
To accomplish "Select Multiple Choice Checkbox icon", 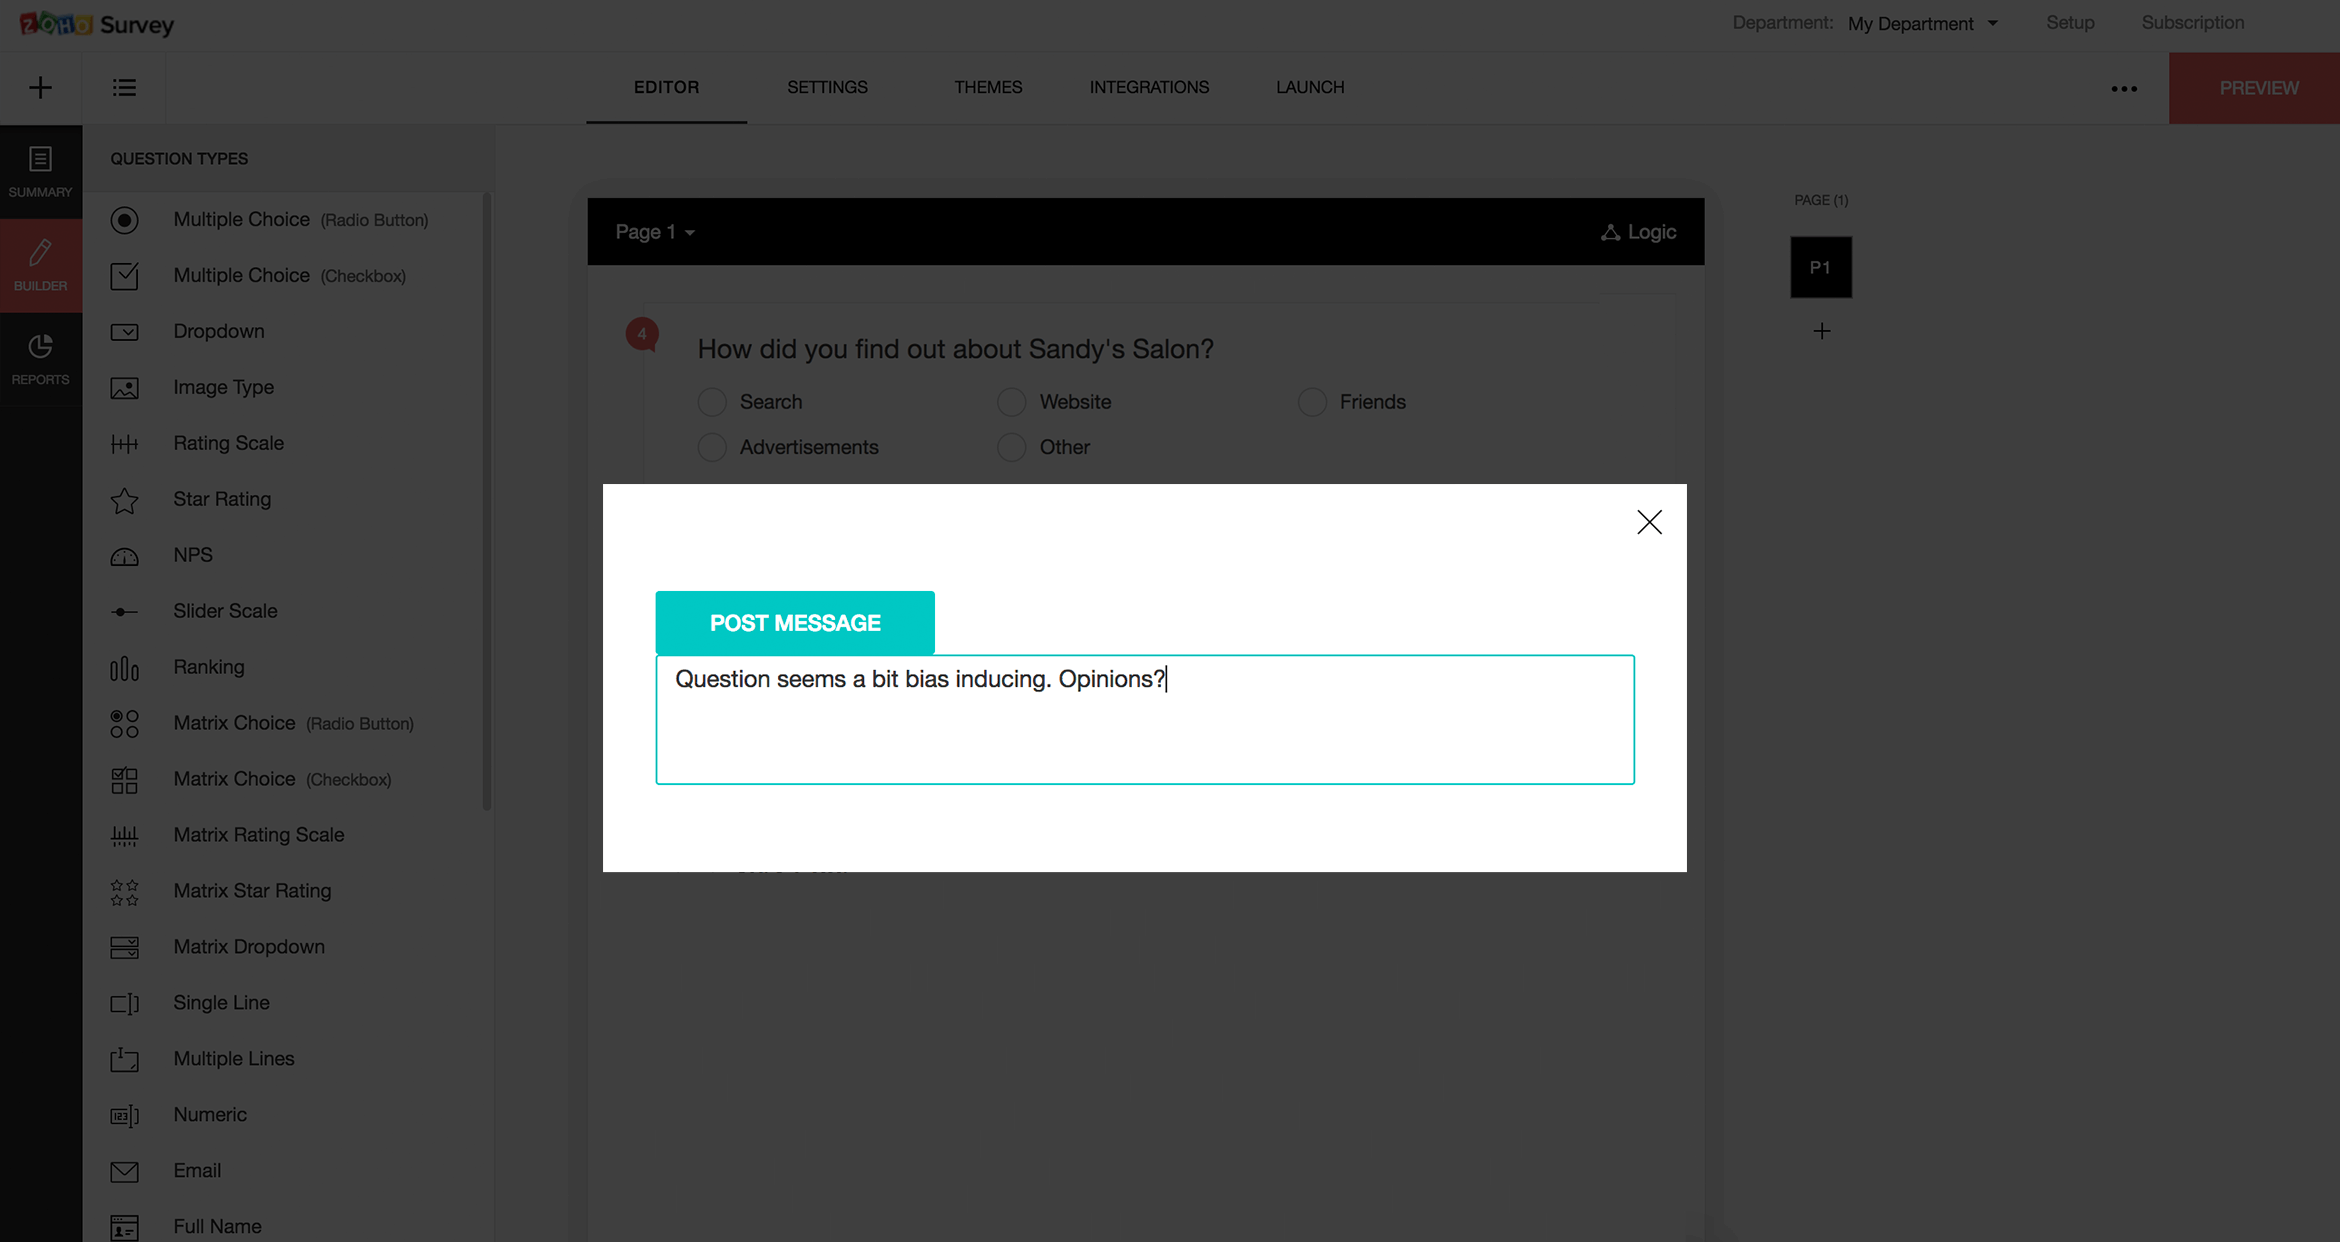I will (124, 276).
